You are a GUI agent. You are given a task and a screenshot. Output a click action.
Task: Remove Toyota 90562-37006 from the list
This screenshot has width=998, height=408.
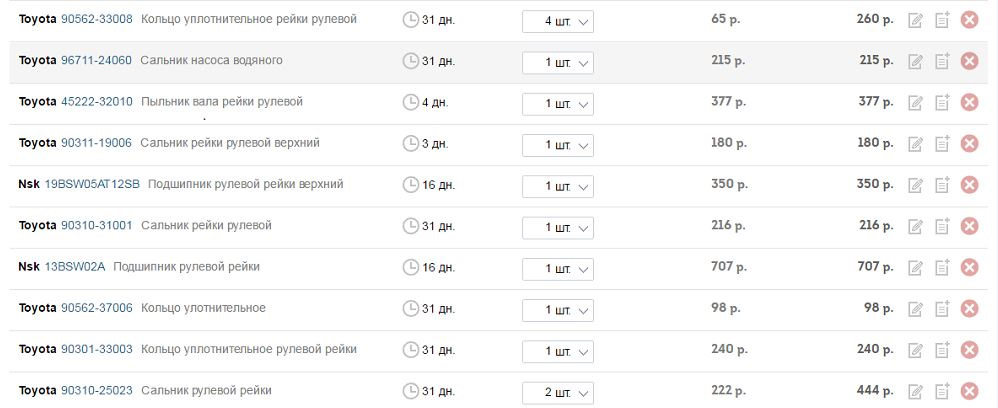coord(968,309)
